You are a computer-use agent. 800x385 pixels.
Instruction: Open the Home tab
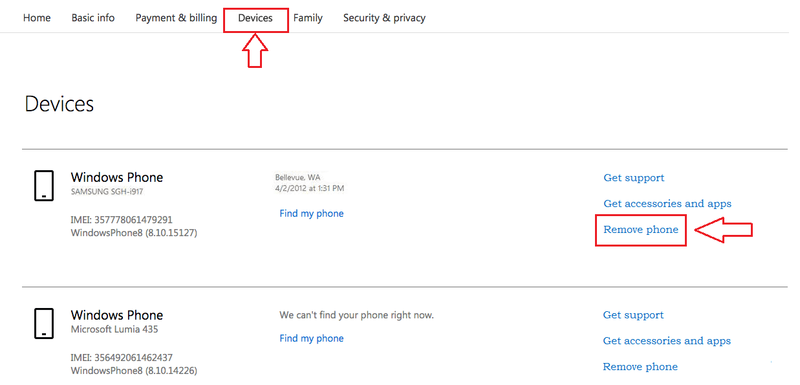37,18
